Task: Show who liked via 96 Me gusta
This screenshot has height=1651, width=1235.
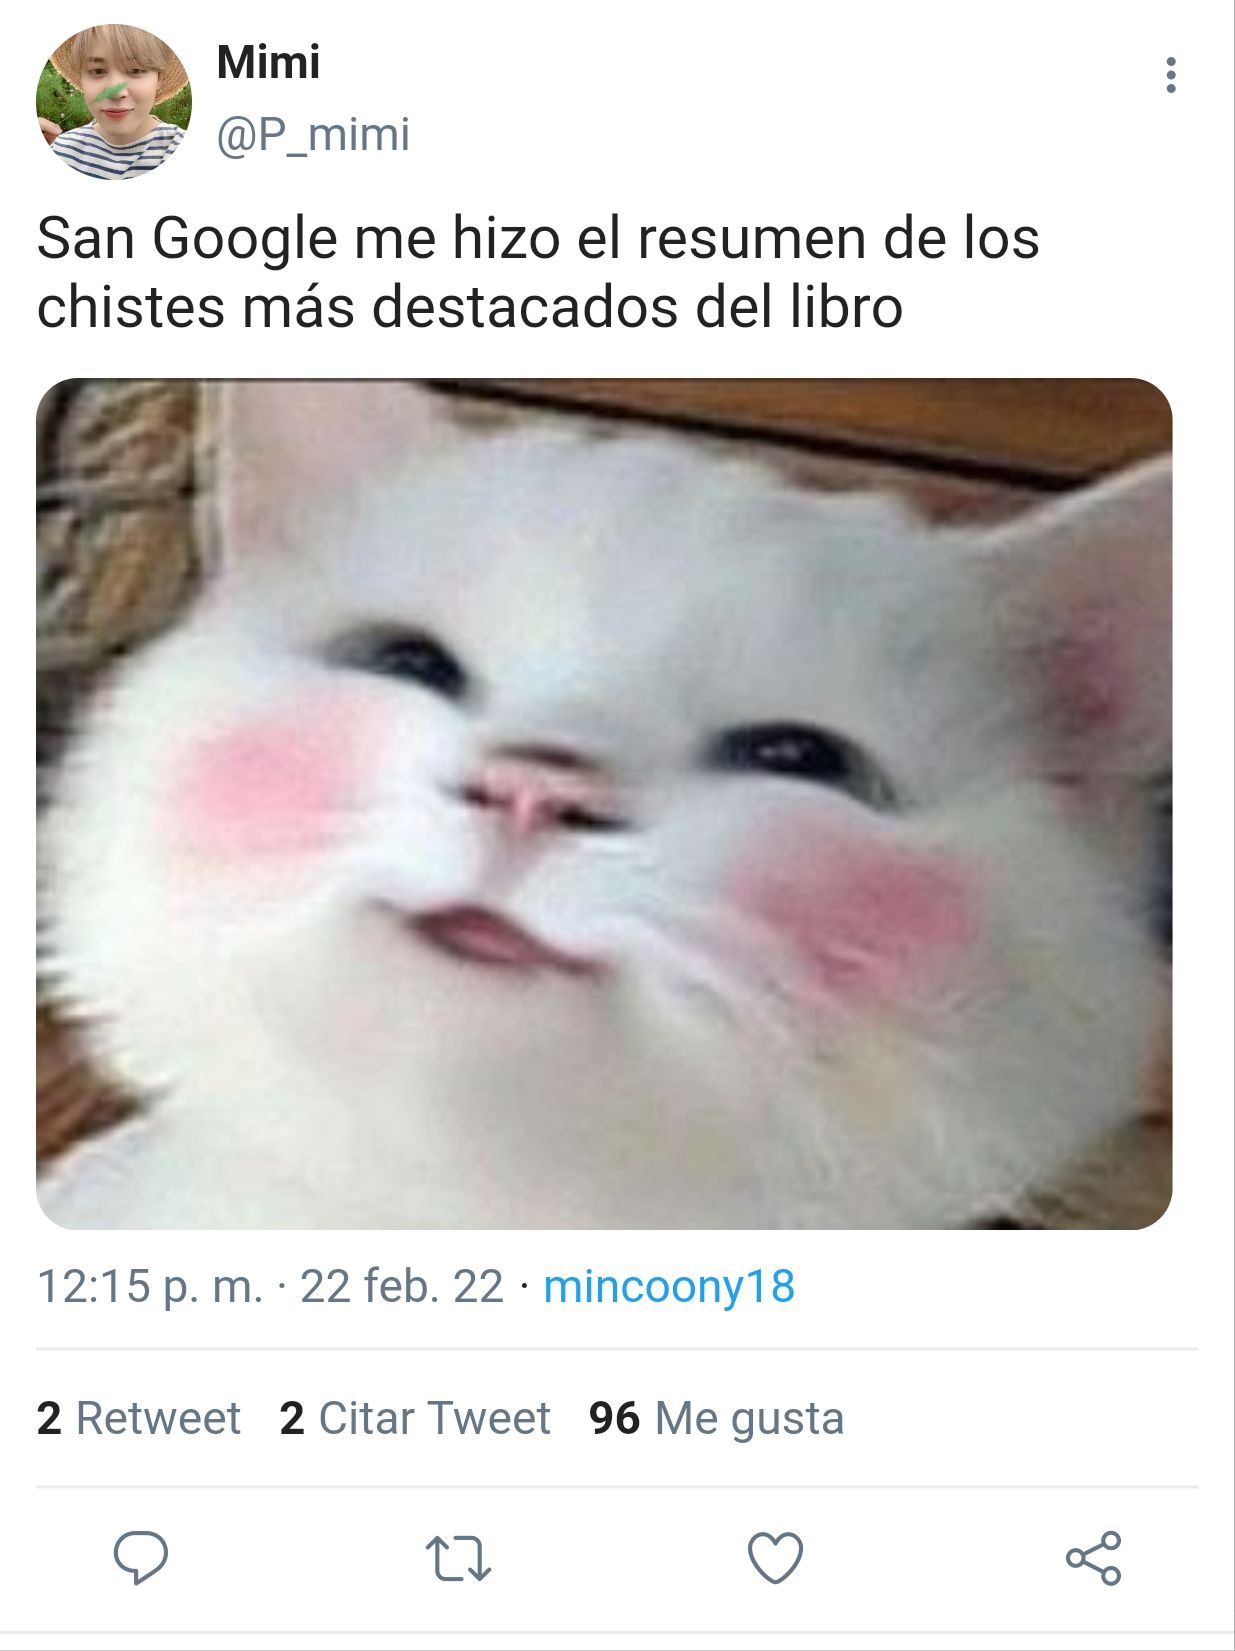Action: click(716, 1418)
